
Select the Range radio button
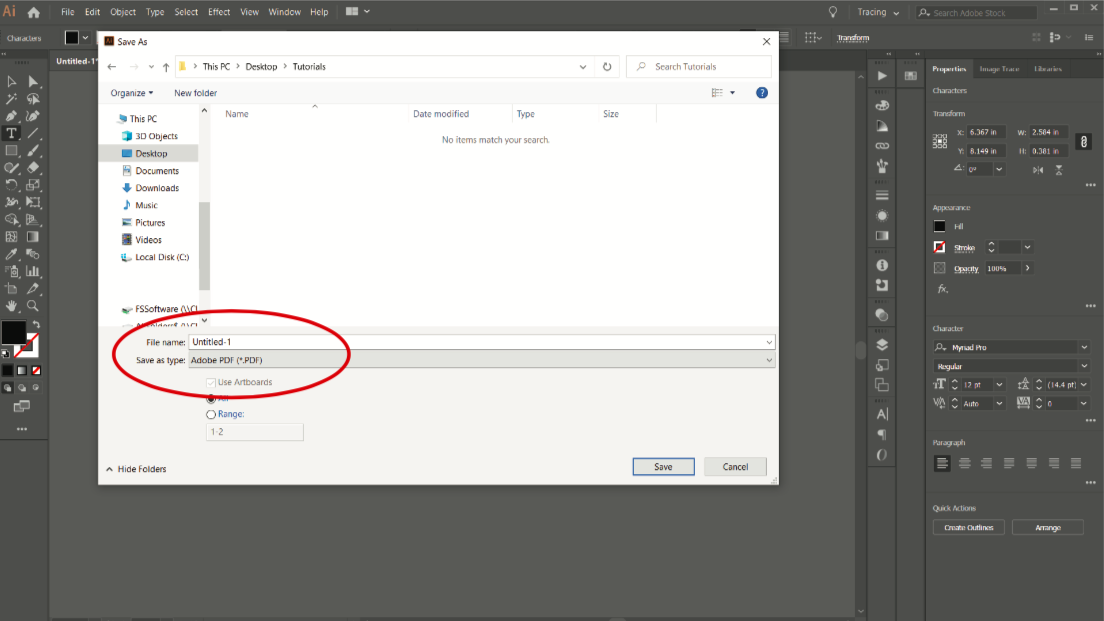tap(211, 414)
